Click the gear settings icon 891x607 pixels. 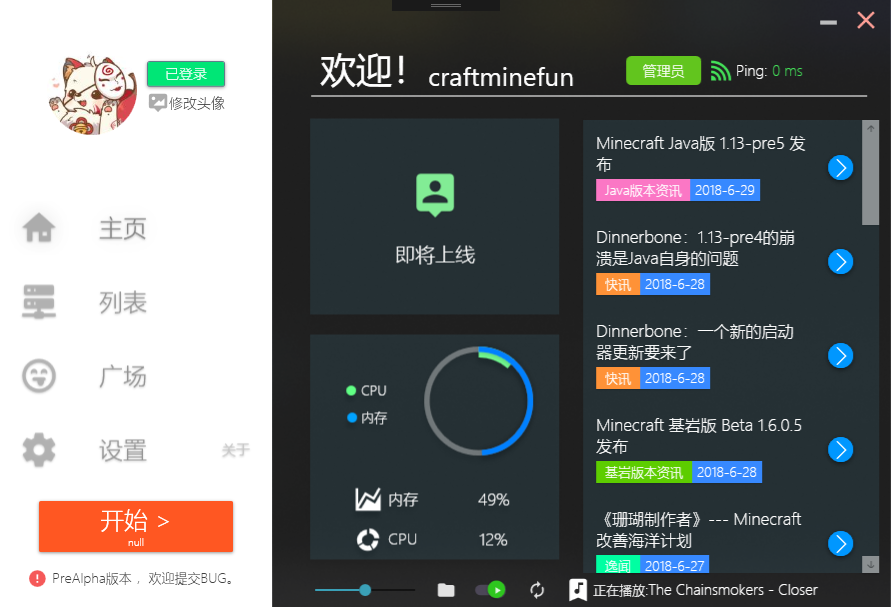[x=39, y=450]
